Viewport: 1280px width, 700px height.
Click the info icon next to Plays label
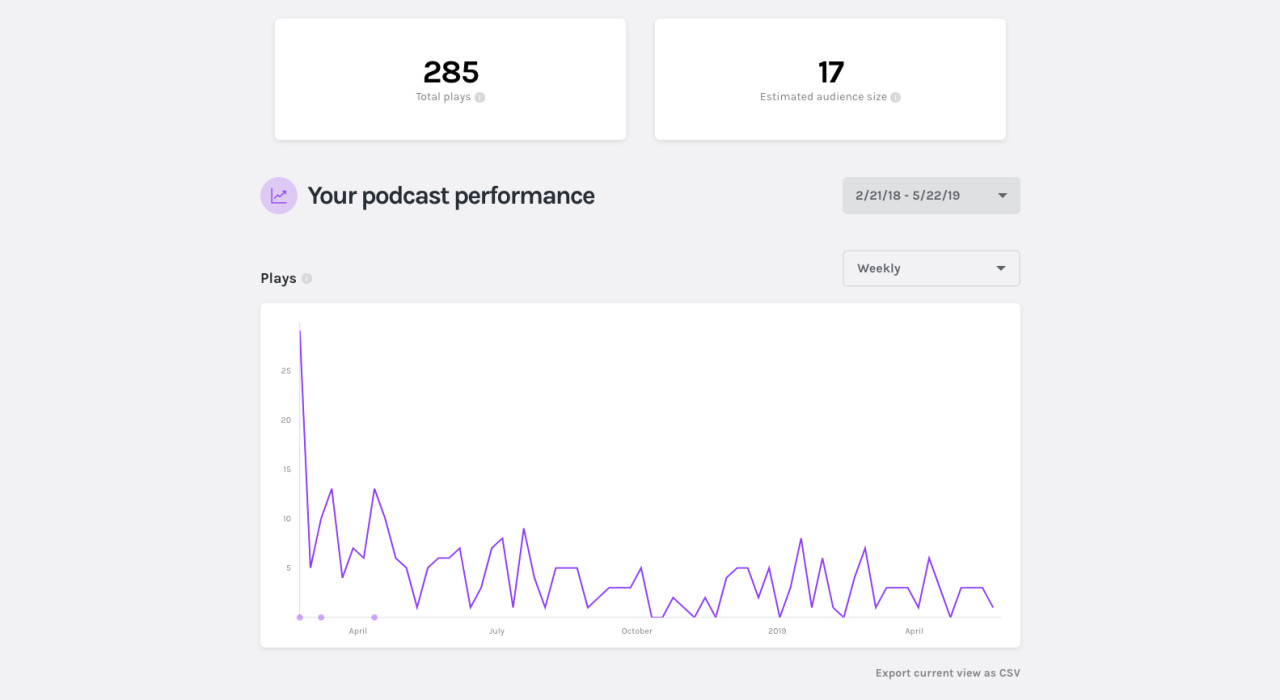[307, 279]
